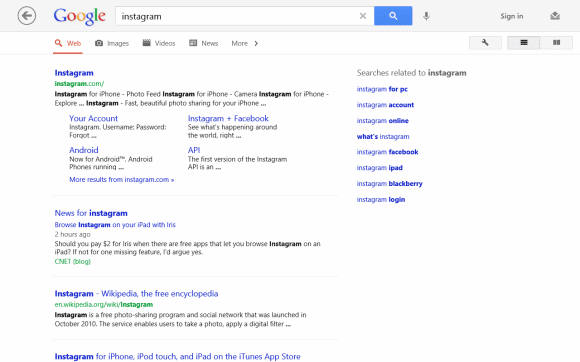Open the More tab
Screen dimensions: 580x362
[239, 44]
